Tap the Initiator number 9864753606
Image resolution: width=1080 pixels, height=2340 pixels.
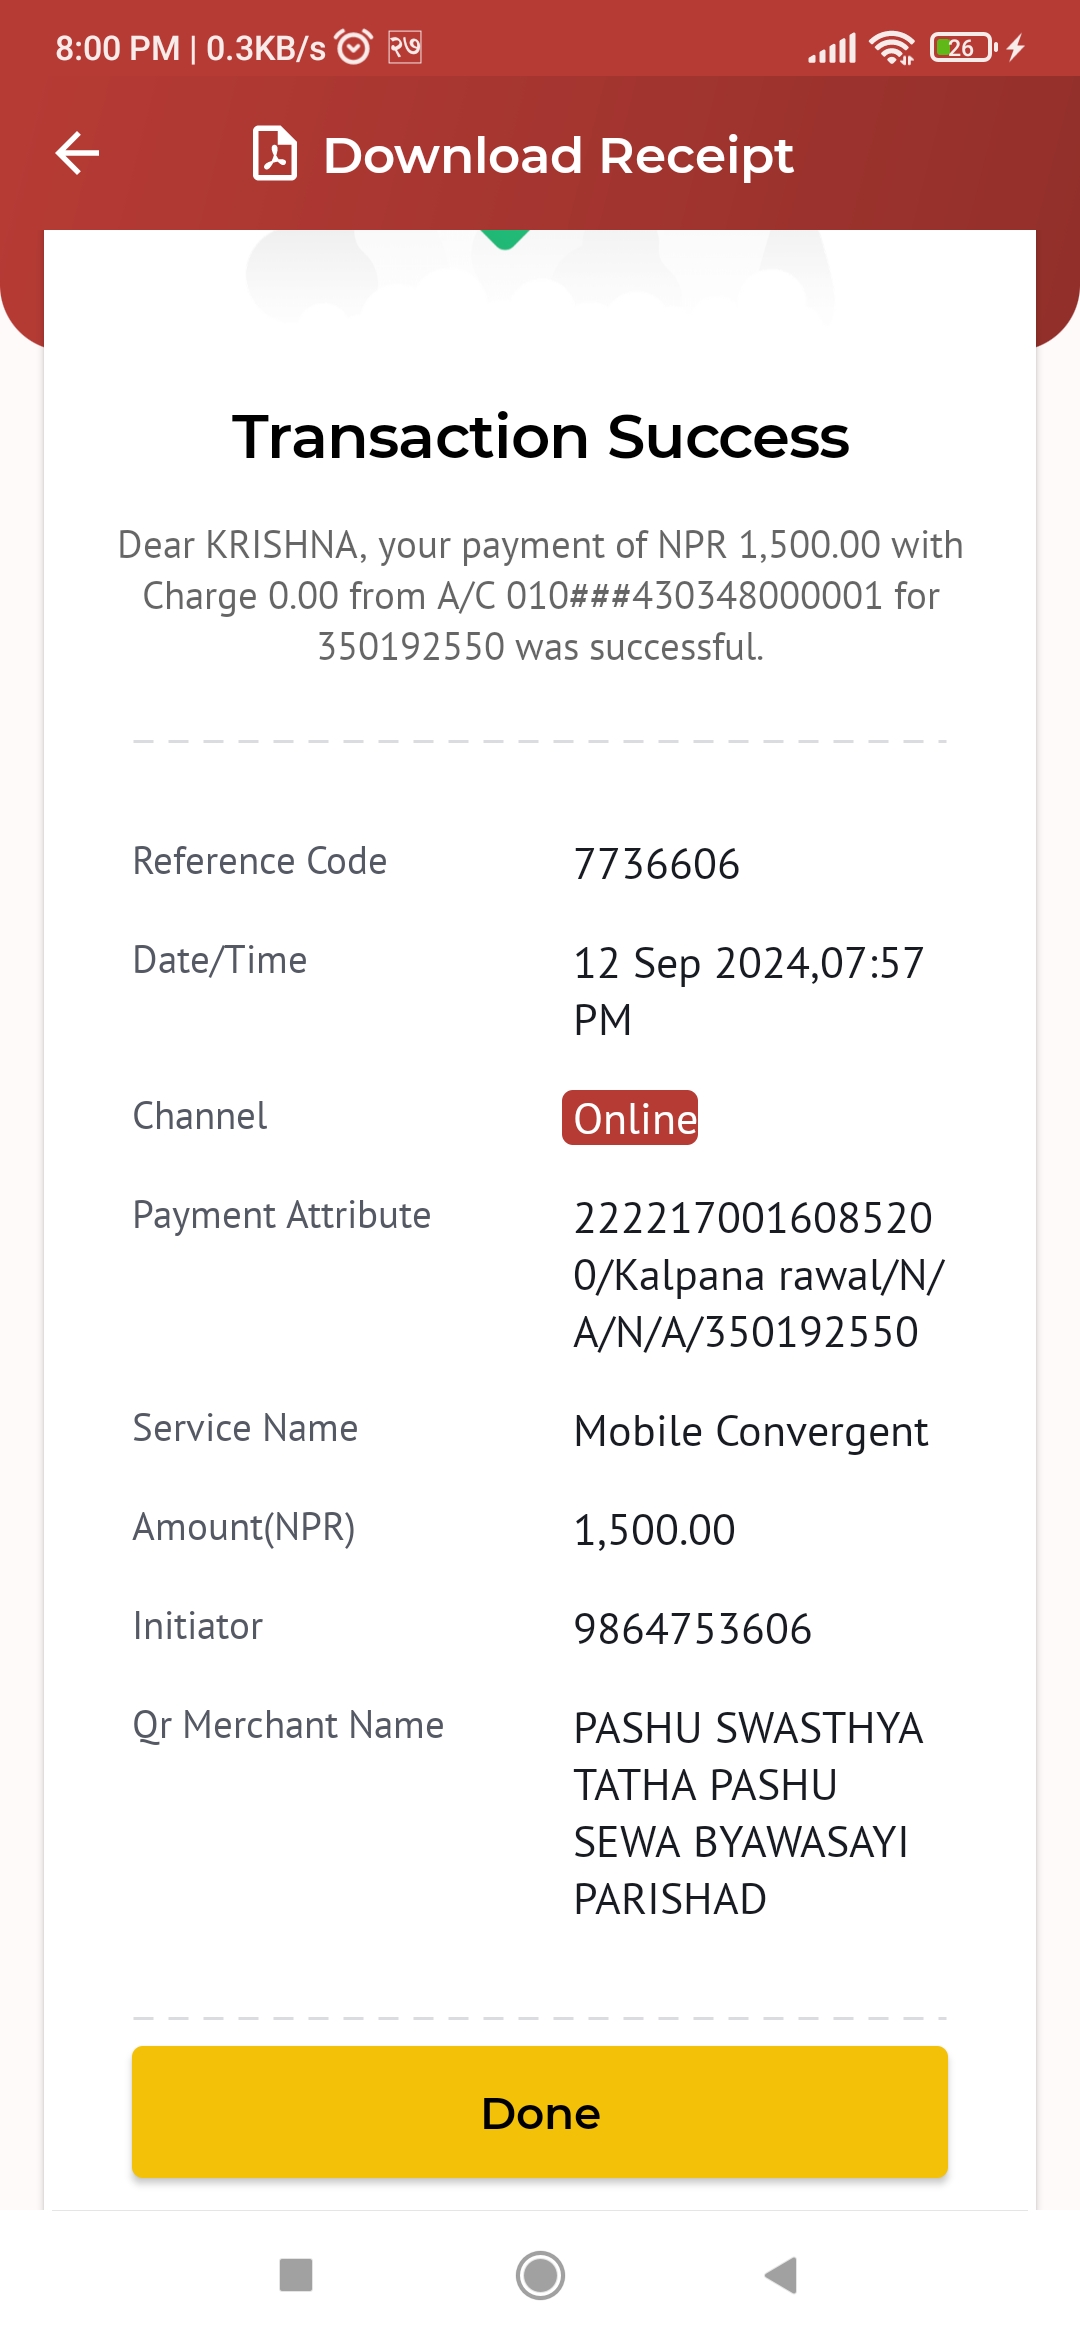point(692,1629)
